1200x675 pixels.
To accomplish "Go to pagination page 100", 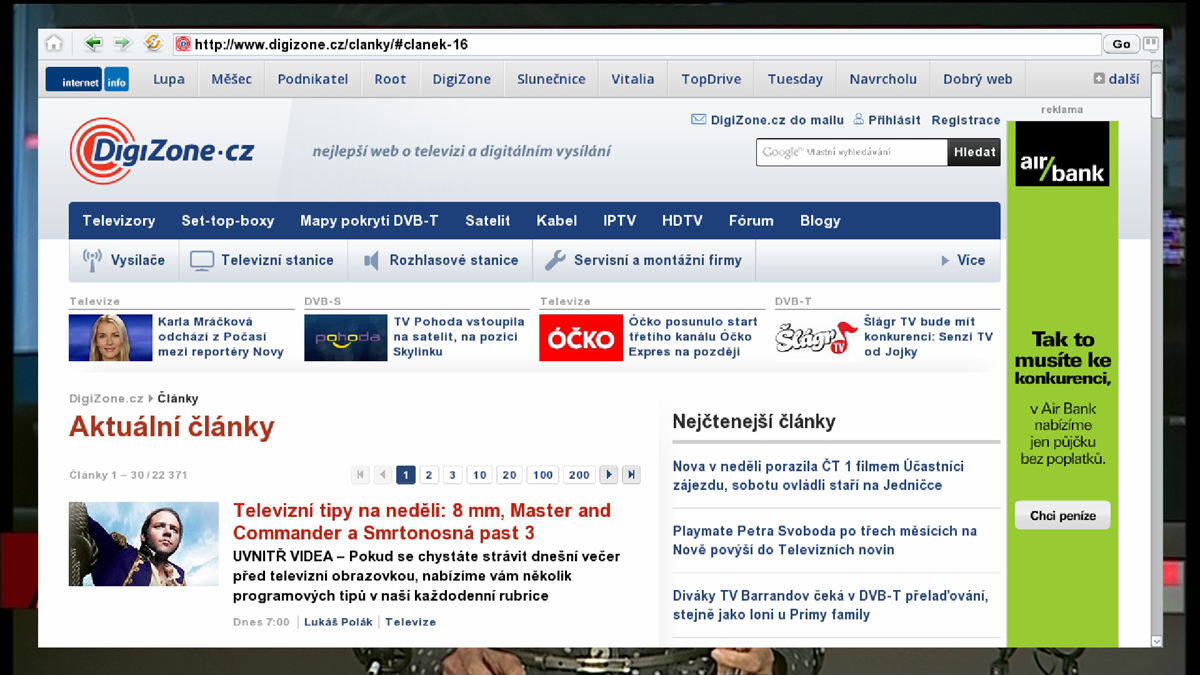I will coord(543,475).
